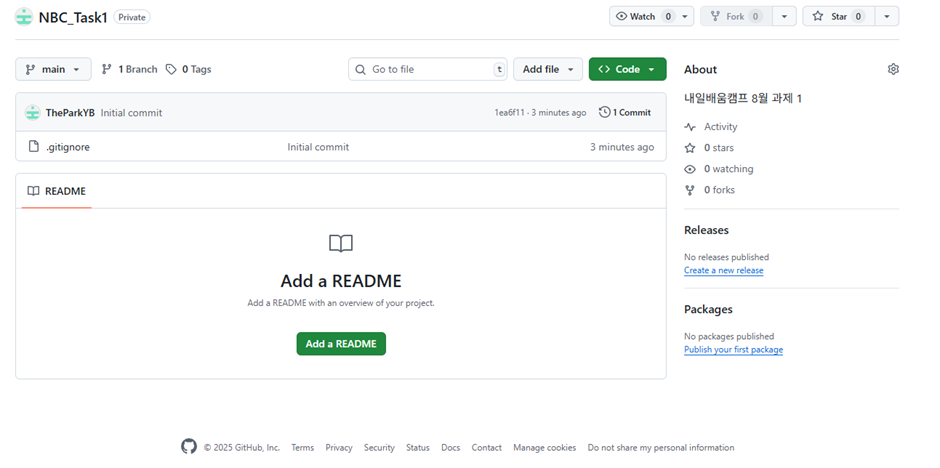This screenshot has width=940, height=468.
Task: Open the NBC_Task1 repository name link
Action: [73, 17]
